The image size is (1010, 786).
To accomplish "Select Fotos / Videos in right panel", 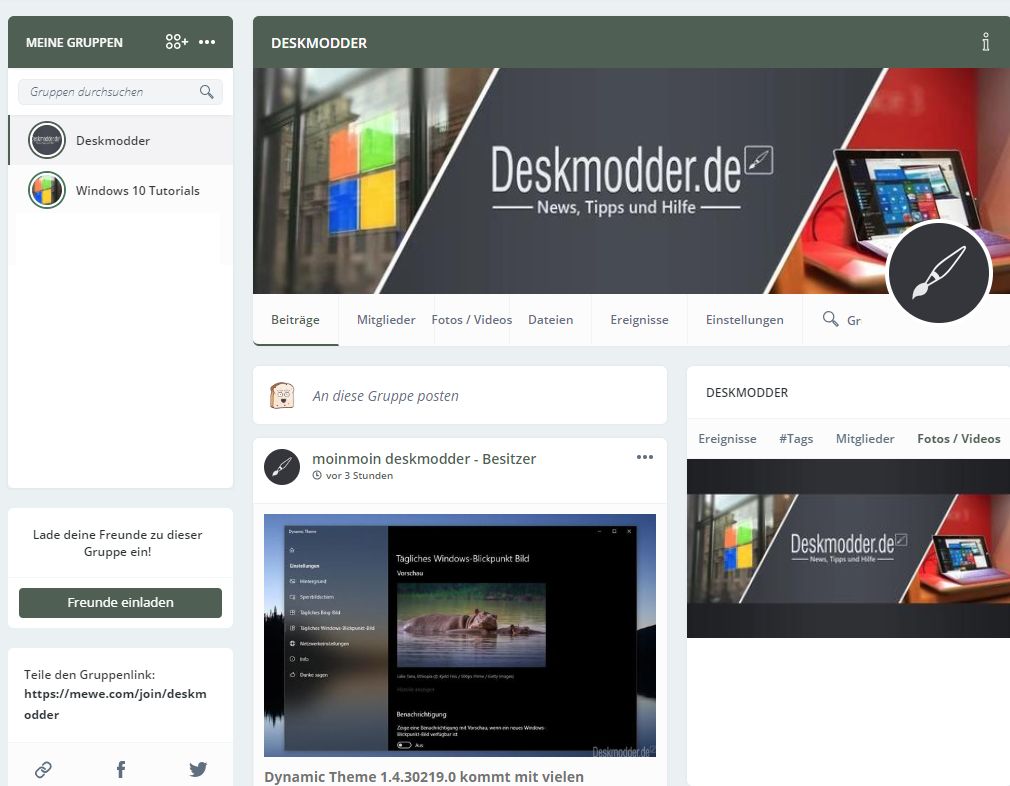I will point(958,439).
